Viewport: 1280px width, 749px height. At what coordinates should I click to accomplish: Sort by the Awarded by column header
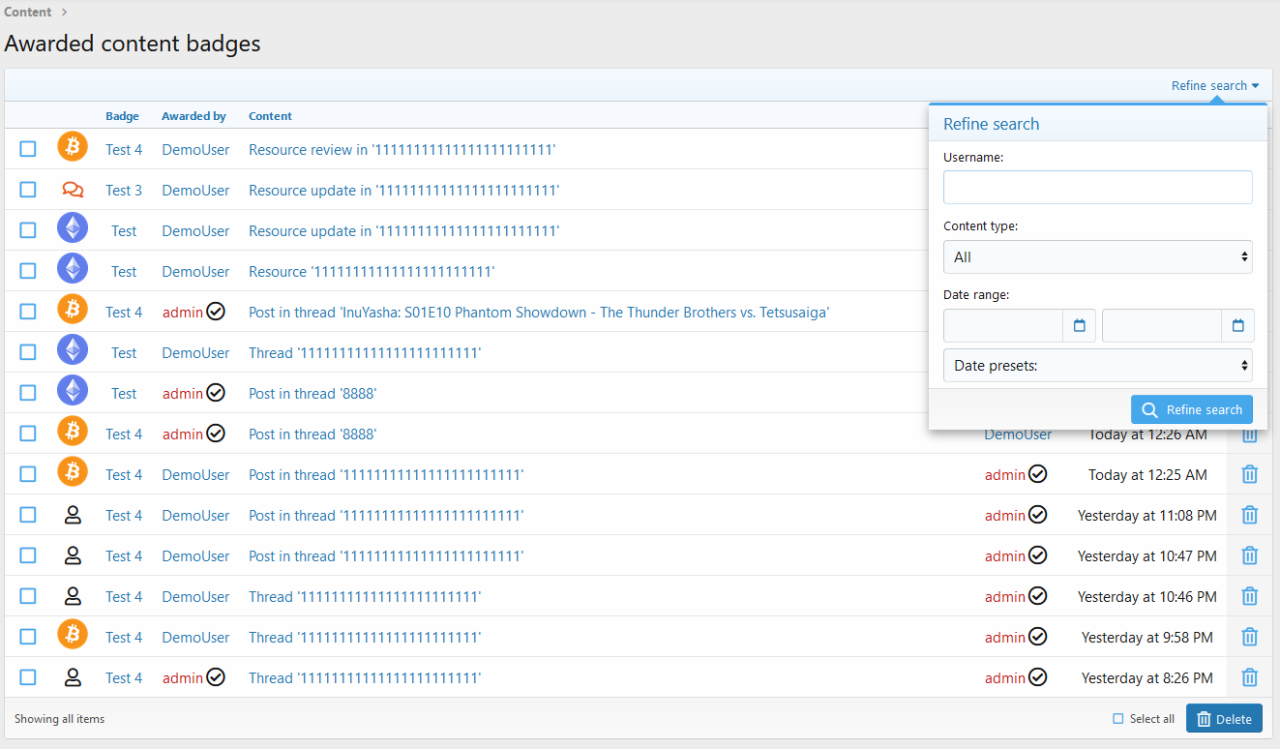[194, 116]
